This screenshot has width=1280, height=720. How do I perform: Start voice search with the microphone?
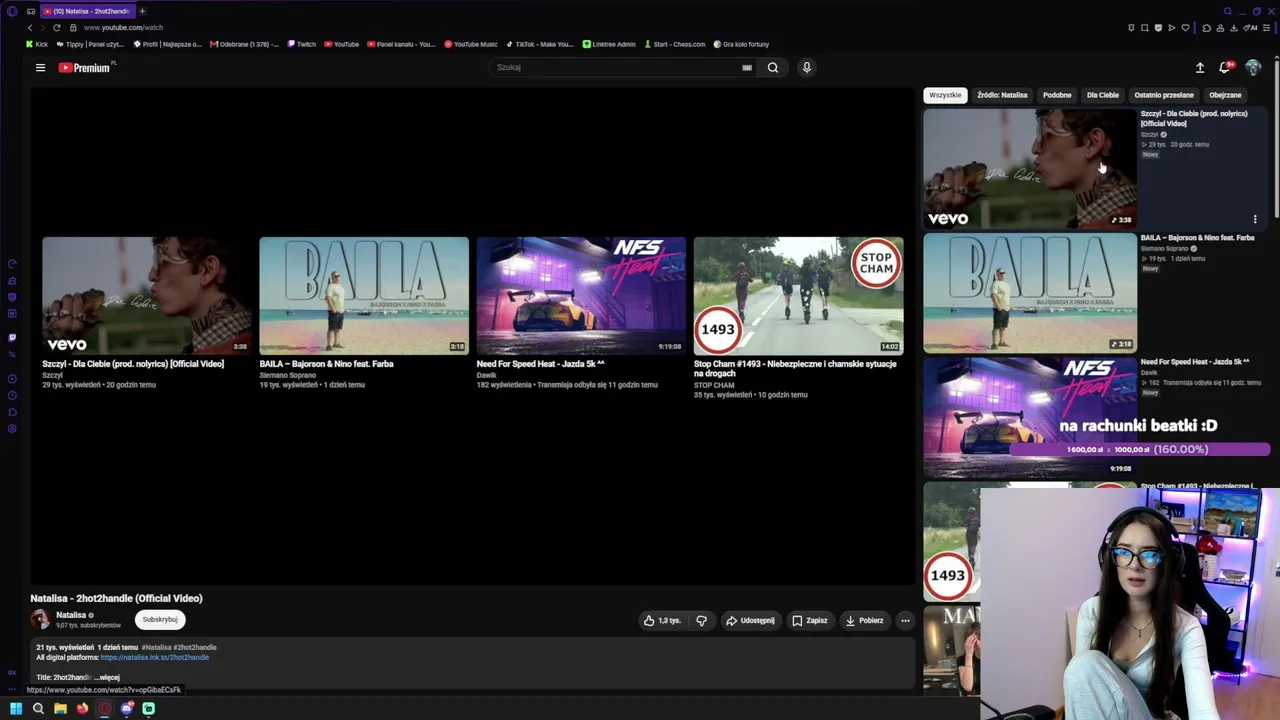(x=807, y=68)
